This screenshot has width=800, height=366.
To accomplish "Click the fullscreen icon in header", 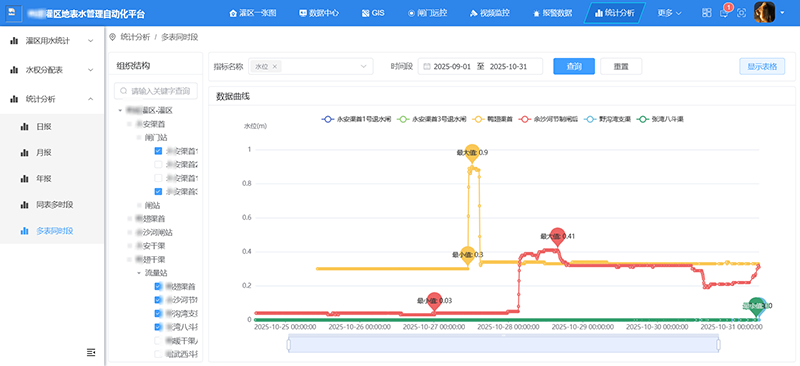I will pyautogui.click(x=741, y=13).
